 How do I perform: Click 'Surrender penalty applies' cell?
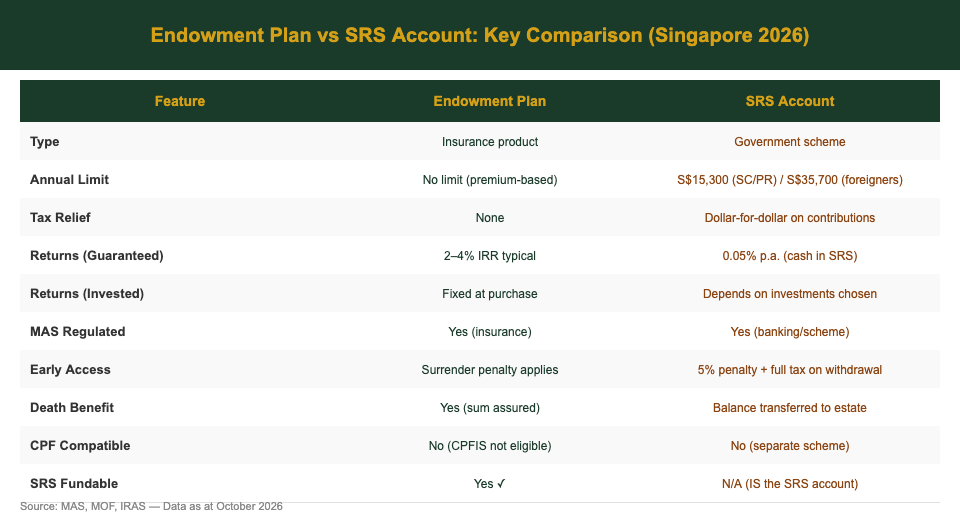[x=490, y=369]
